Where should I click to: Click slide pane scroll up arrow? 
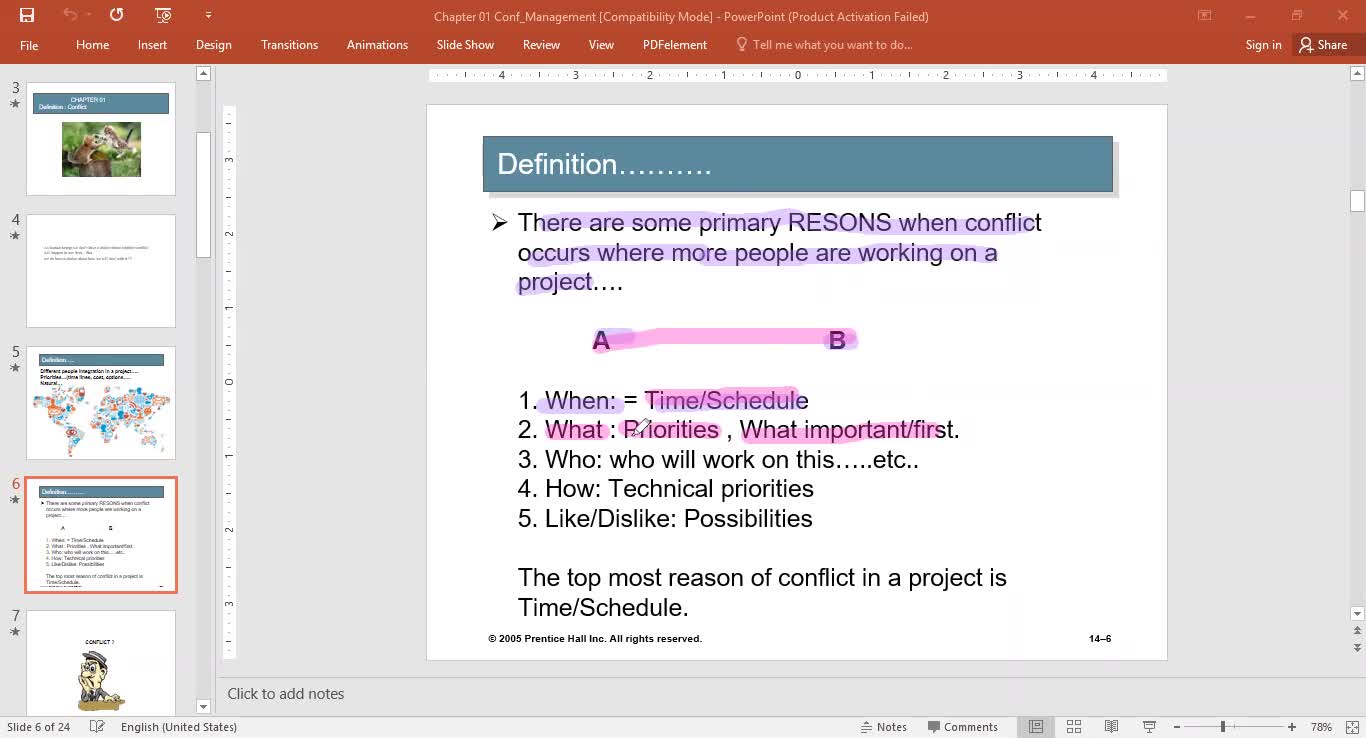(1357, 73)
